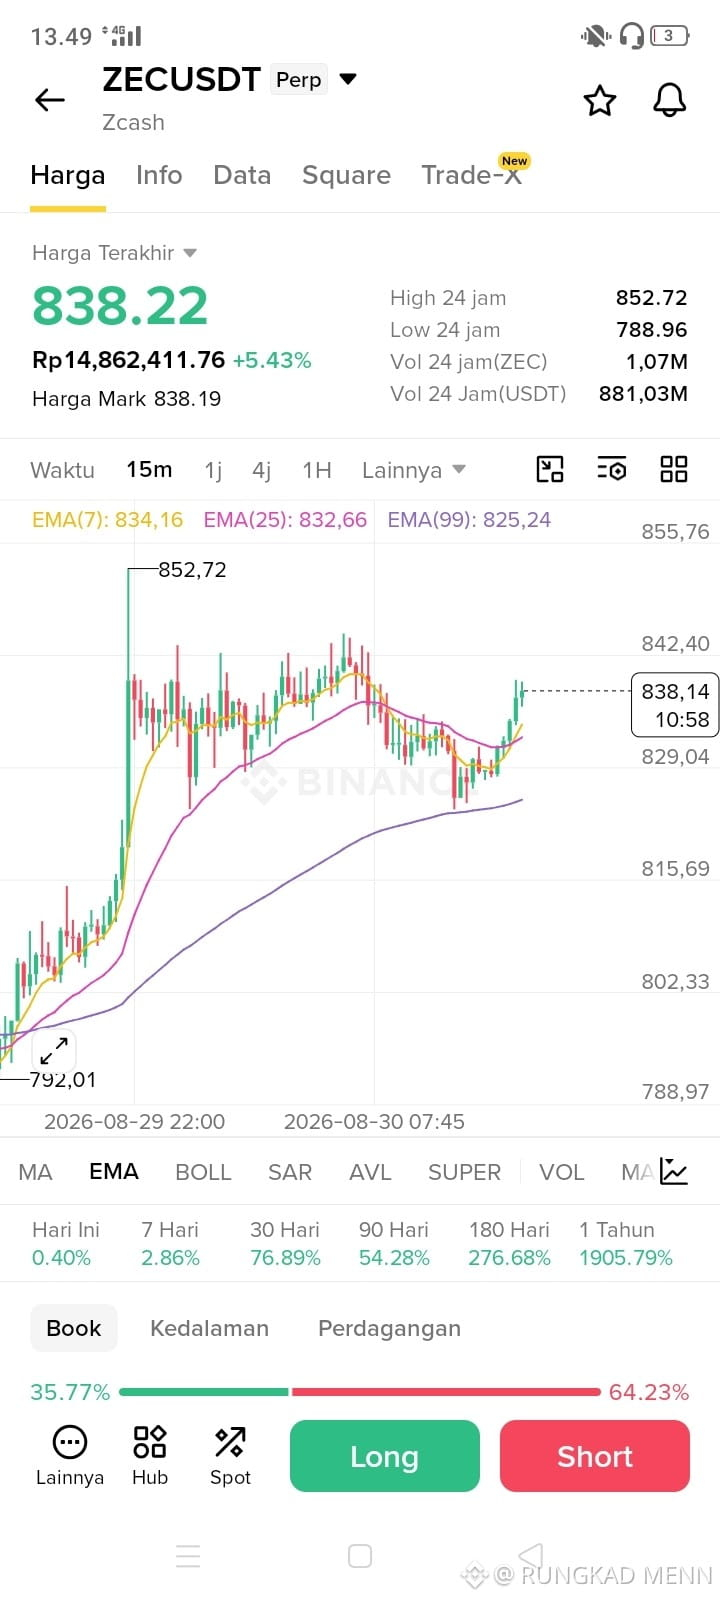Toggle the SUPER indicator
Screen dimensions: 720x1600
[464, 1172]
